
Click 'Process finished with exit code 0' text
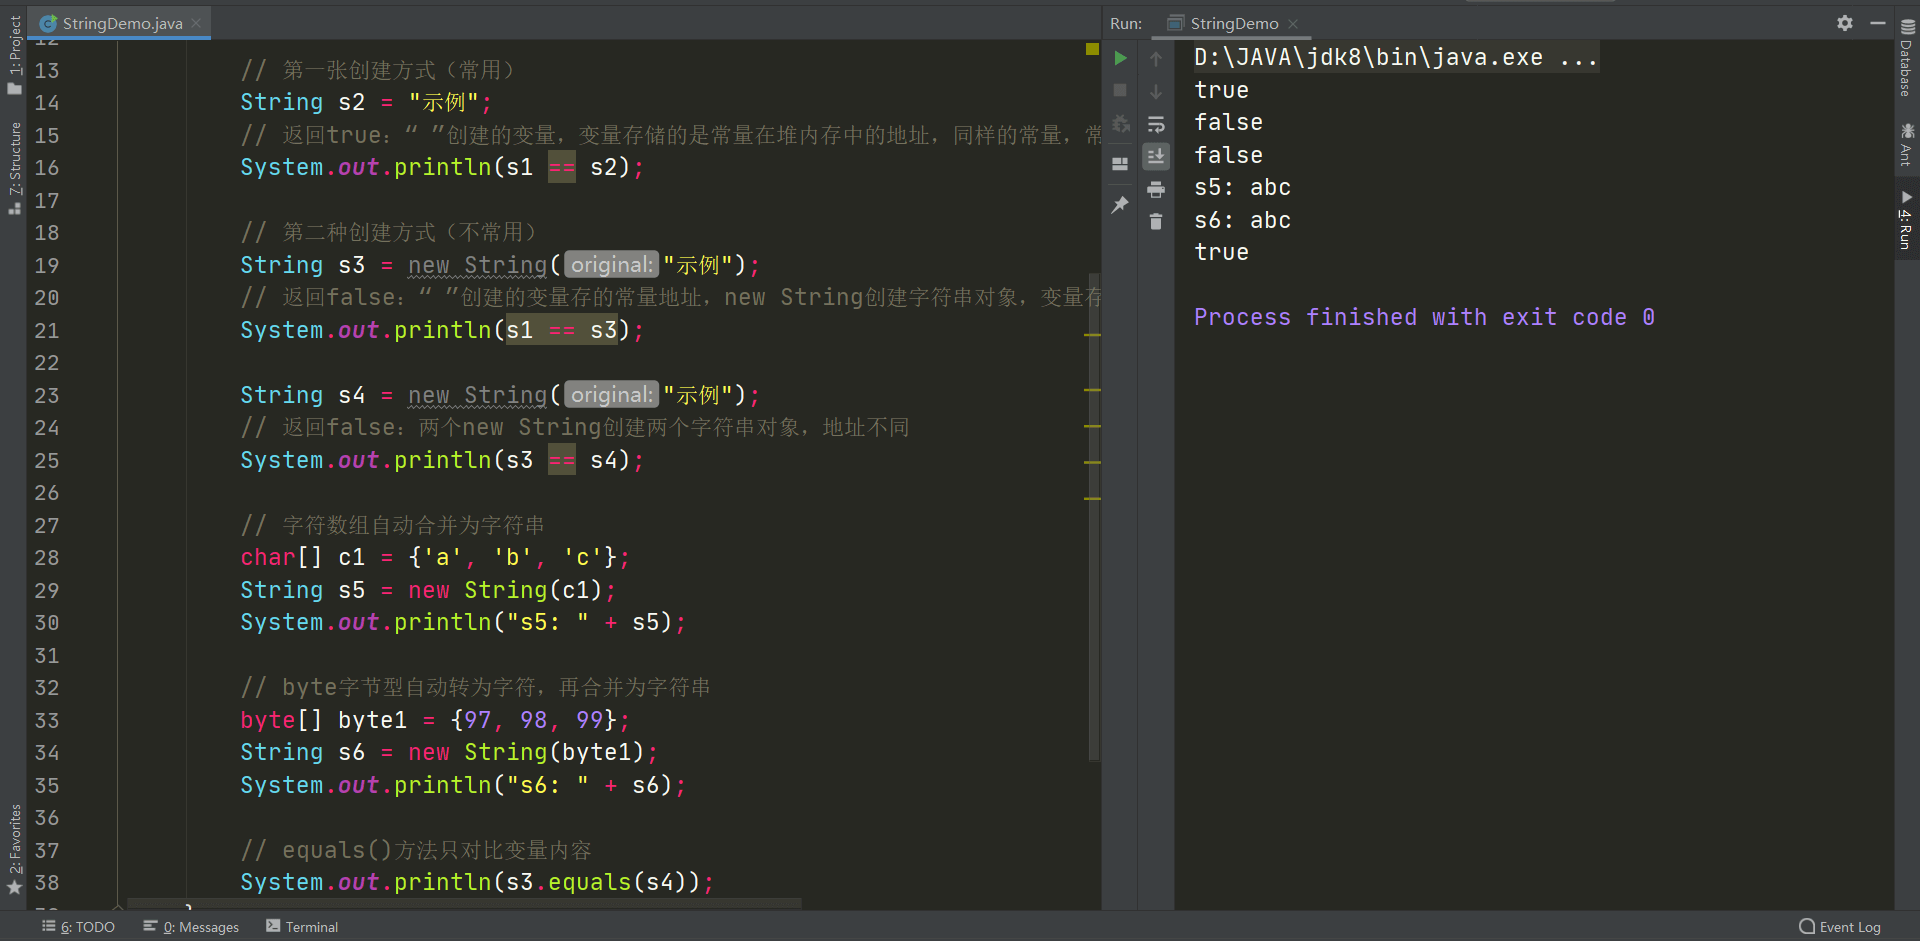point(1424,317)
